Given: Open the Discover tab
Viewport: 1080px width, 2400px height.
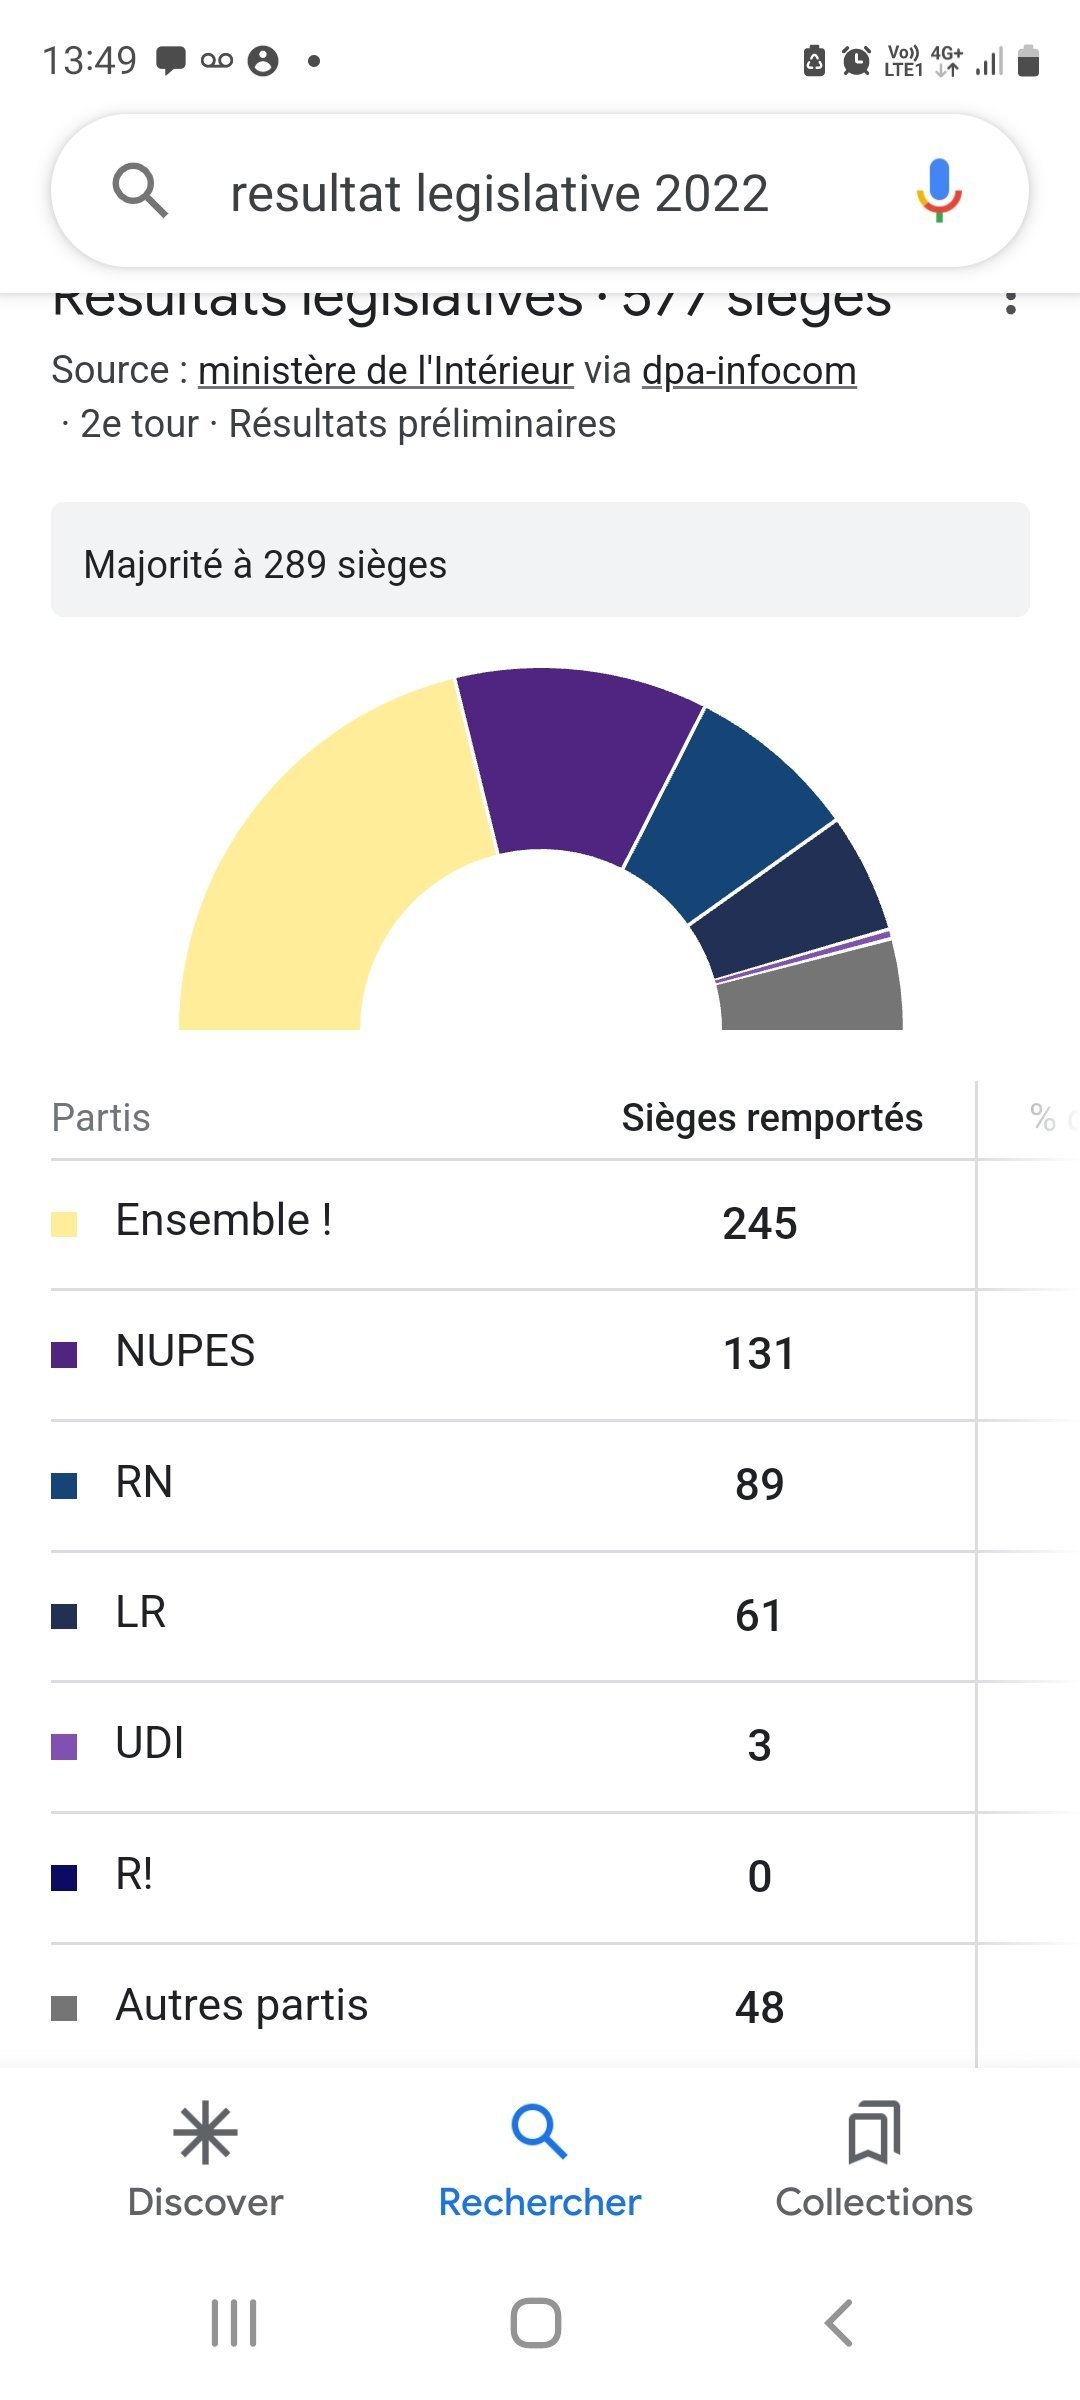Looking at the screenshot, I should (x=205, y=2160).
